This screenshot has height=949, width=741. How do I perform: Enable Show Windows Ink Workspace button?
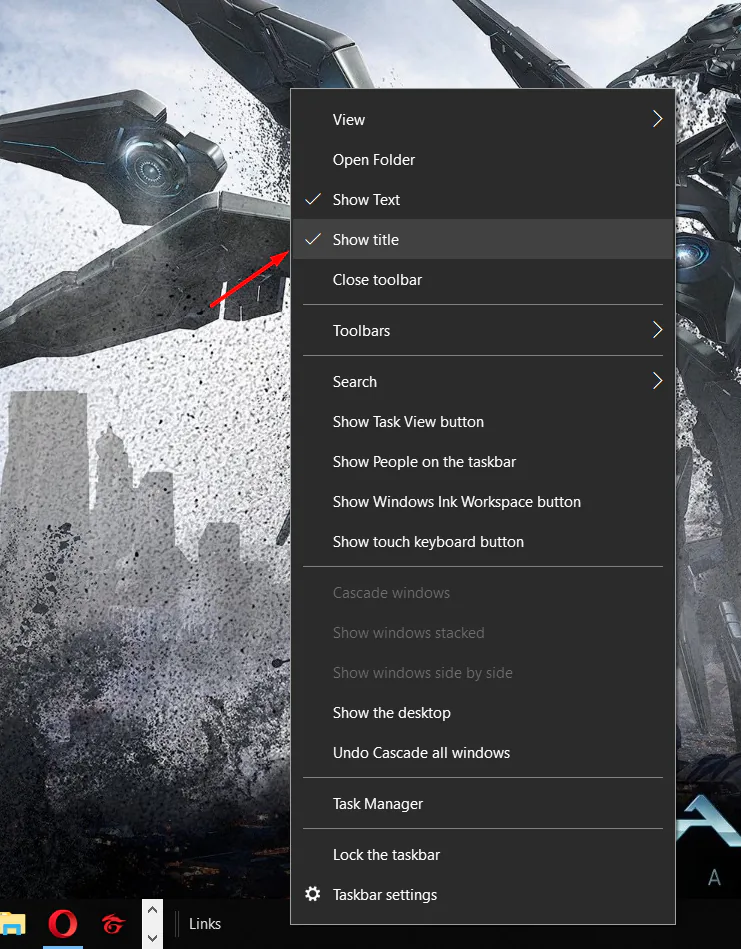pos(483,501)
